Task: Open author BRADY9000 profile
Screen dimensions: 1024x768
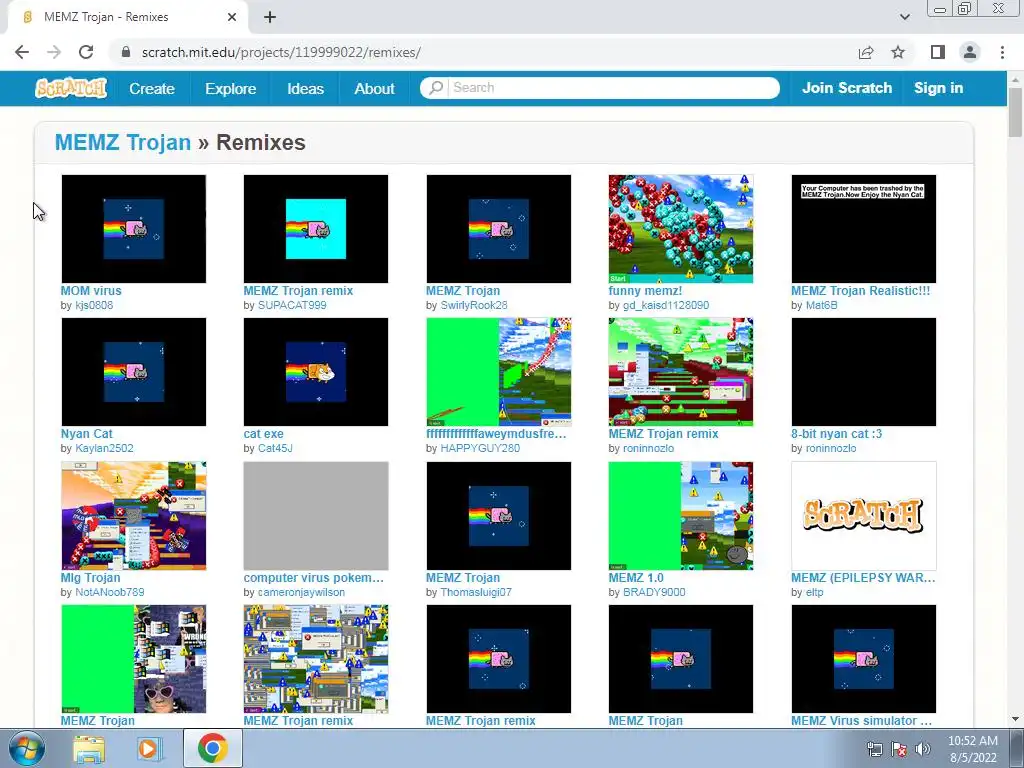Action: pyautogui.click(x=654, y=592)
